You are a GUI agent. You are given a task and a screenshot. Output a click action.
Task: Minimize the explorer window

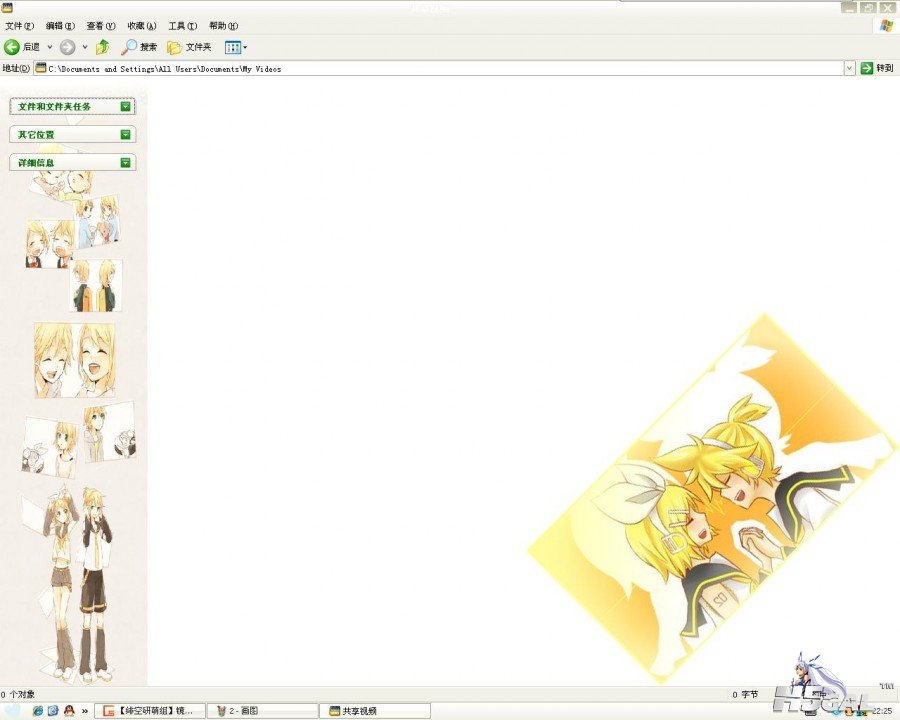[x=849, y=7]
